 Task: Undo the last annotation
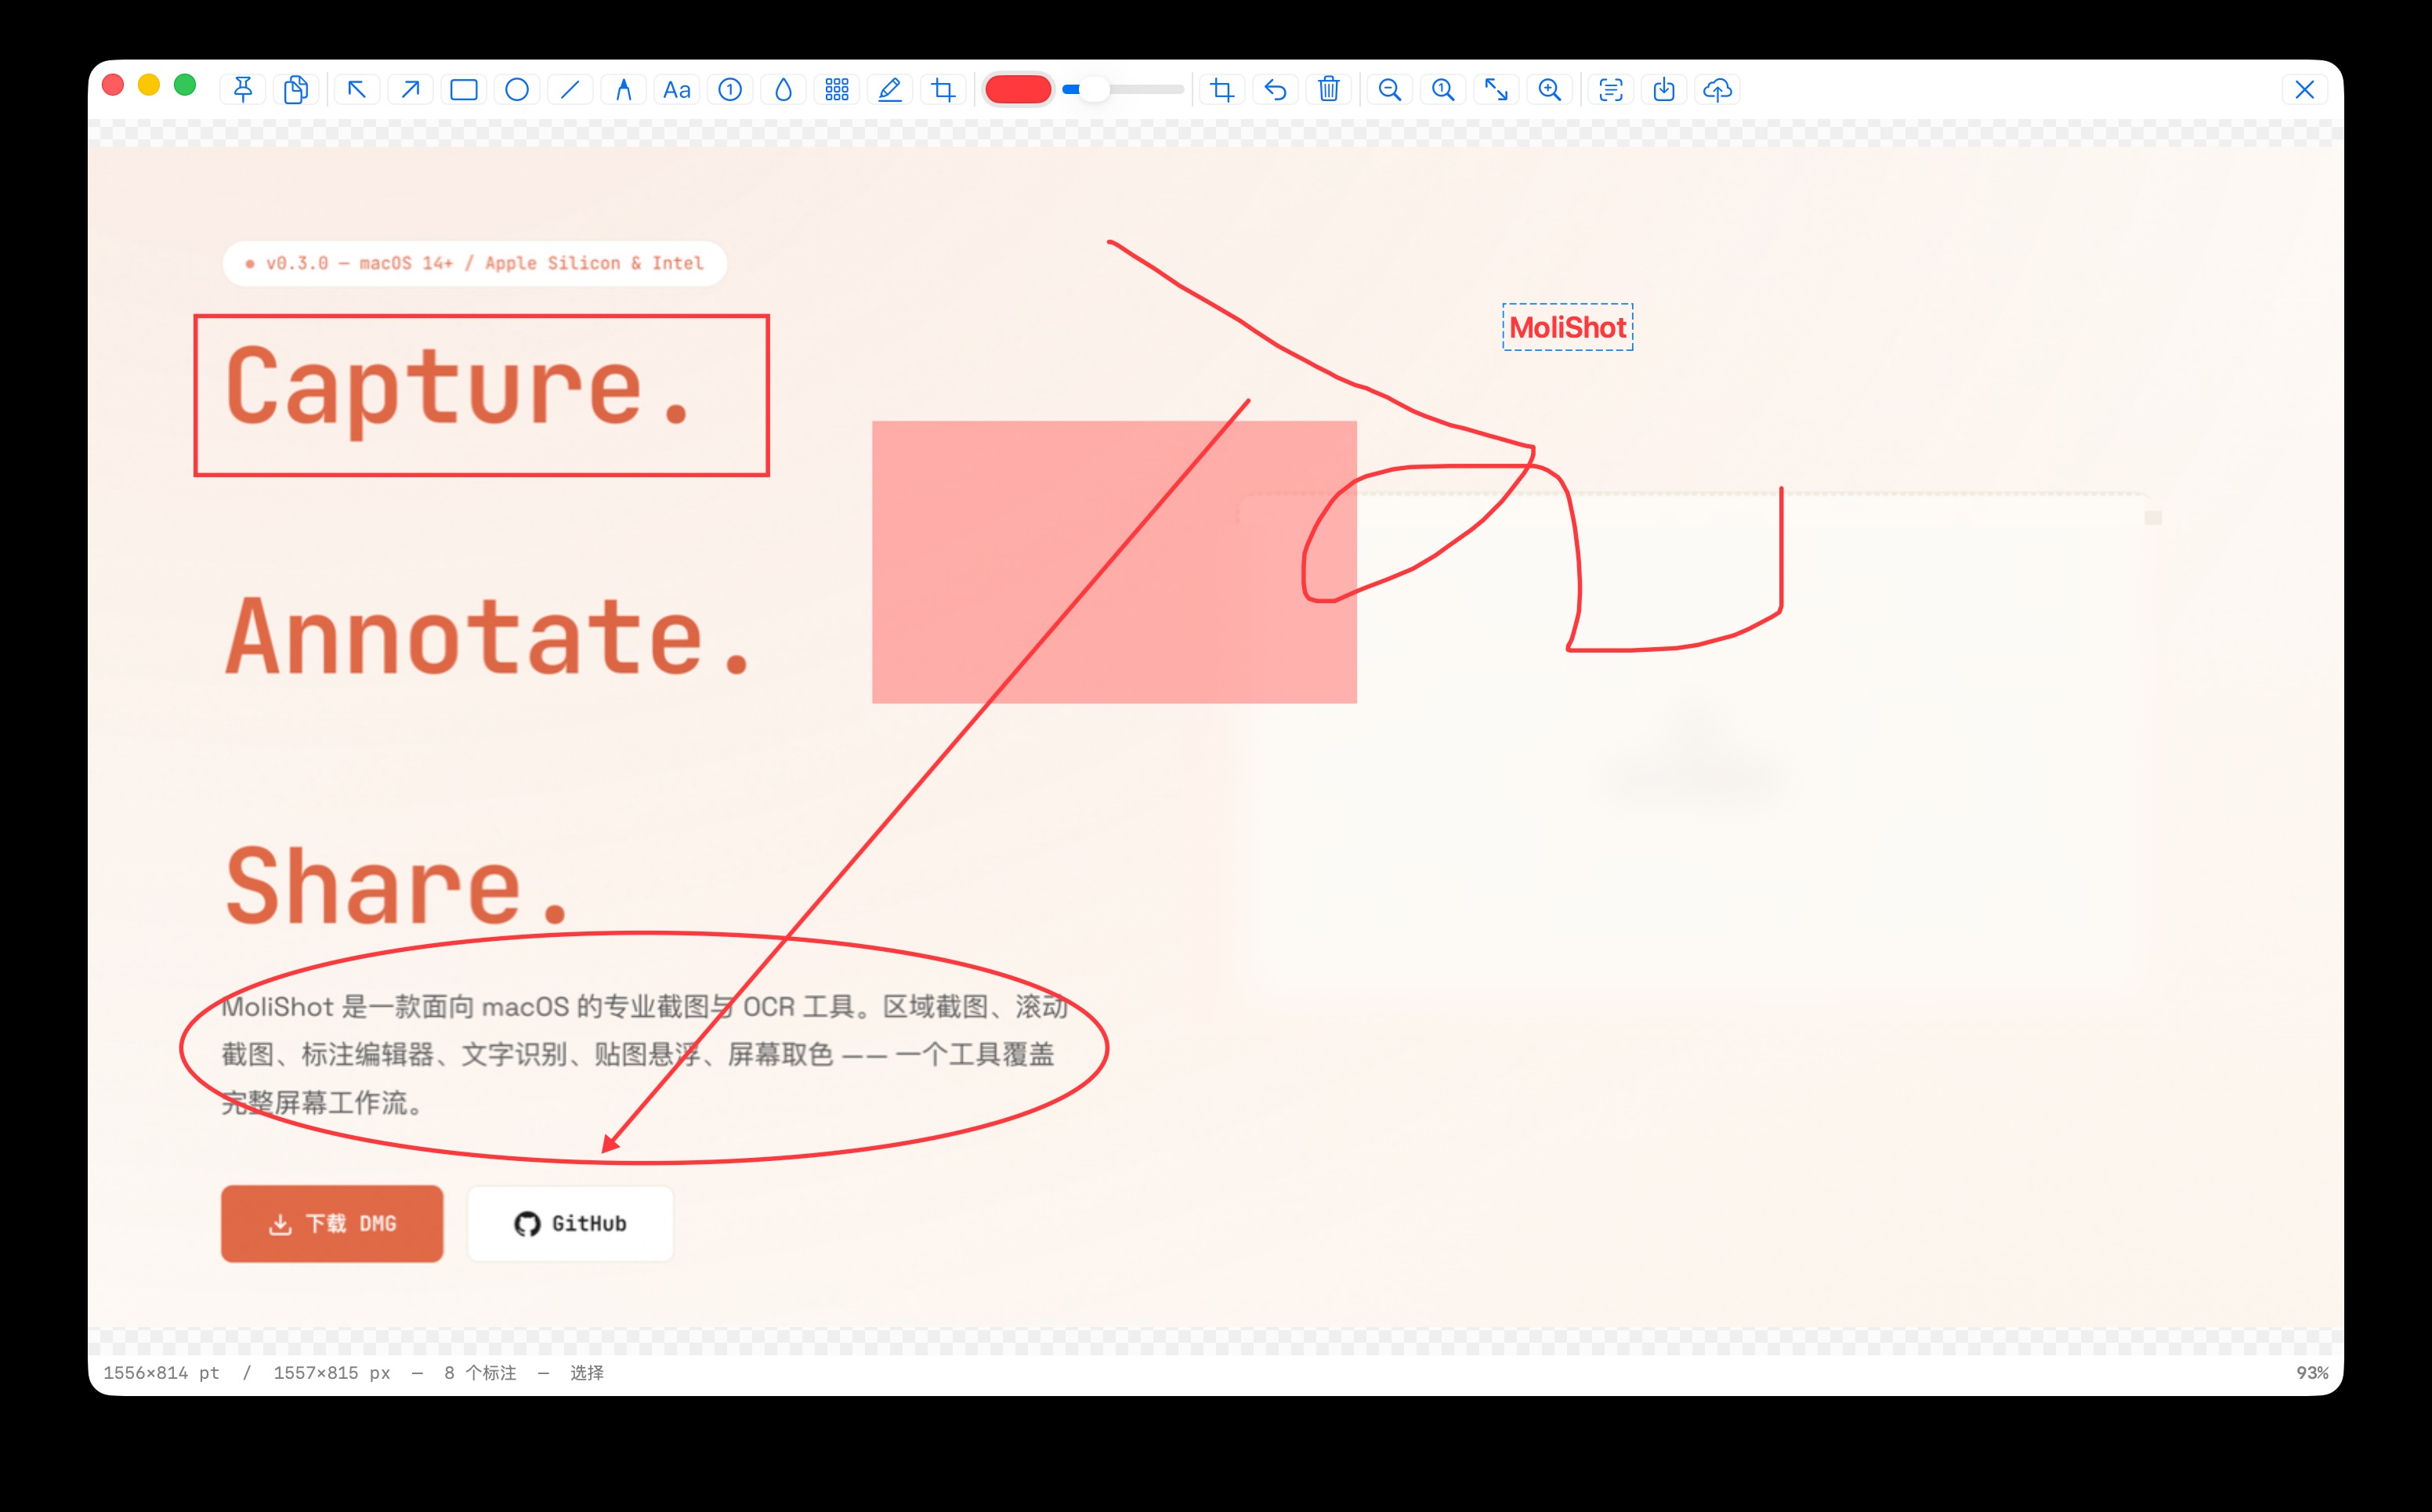click(x=1275, y=90)
